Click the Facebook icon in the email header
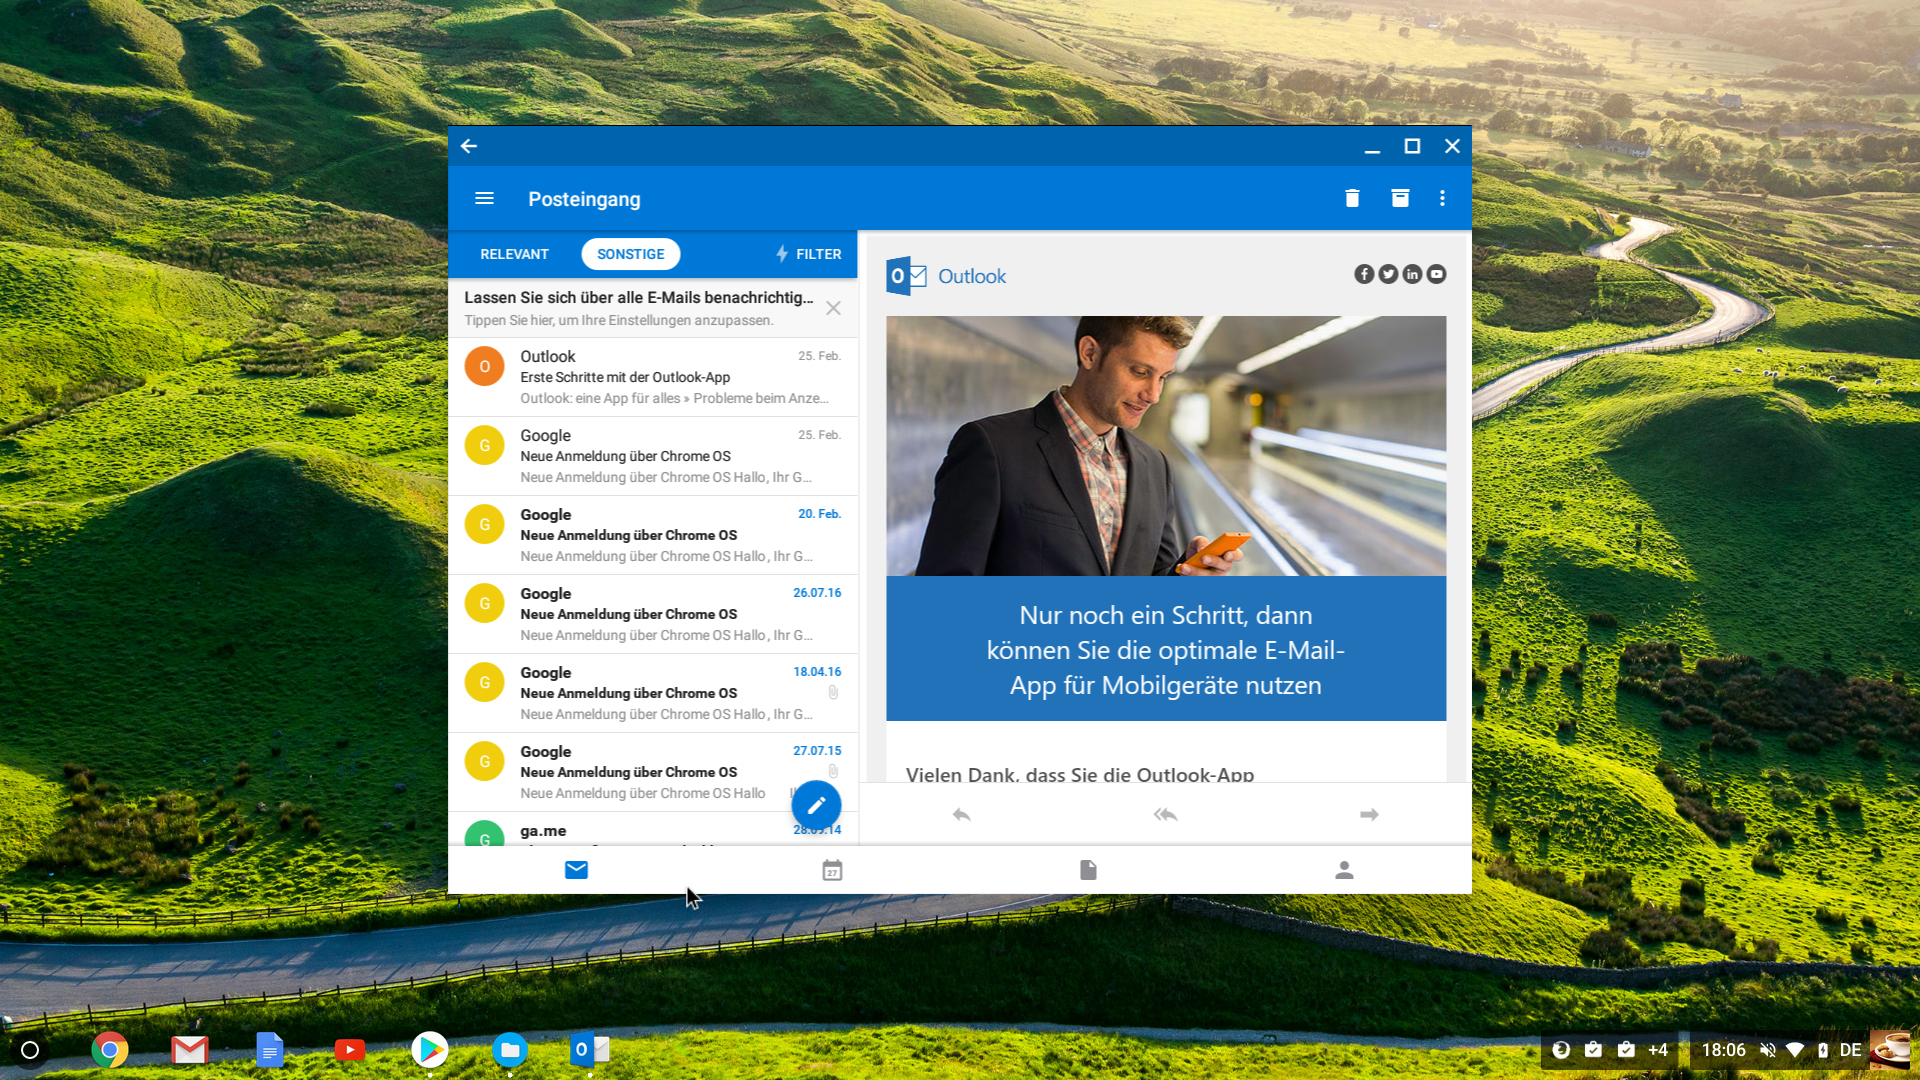The image size is (1920, 1080). (x=1363, y=274)
